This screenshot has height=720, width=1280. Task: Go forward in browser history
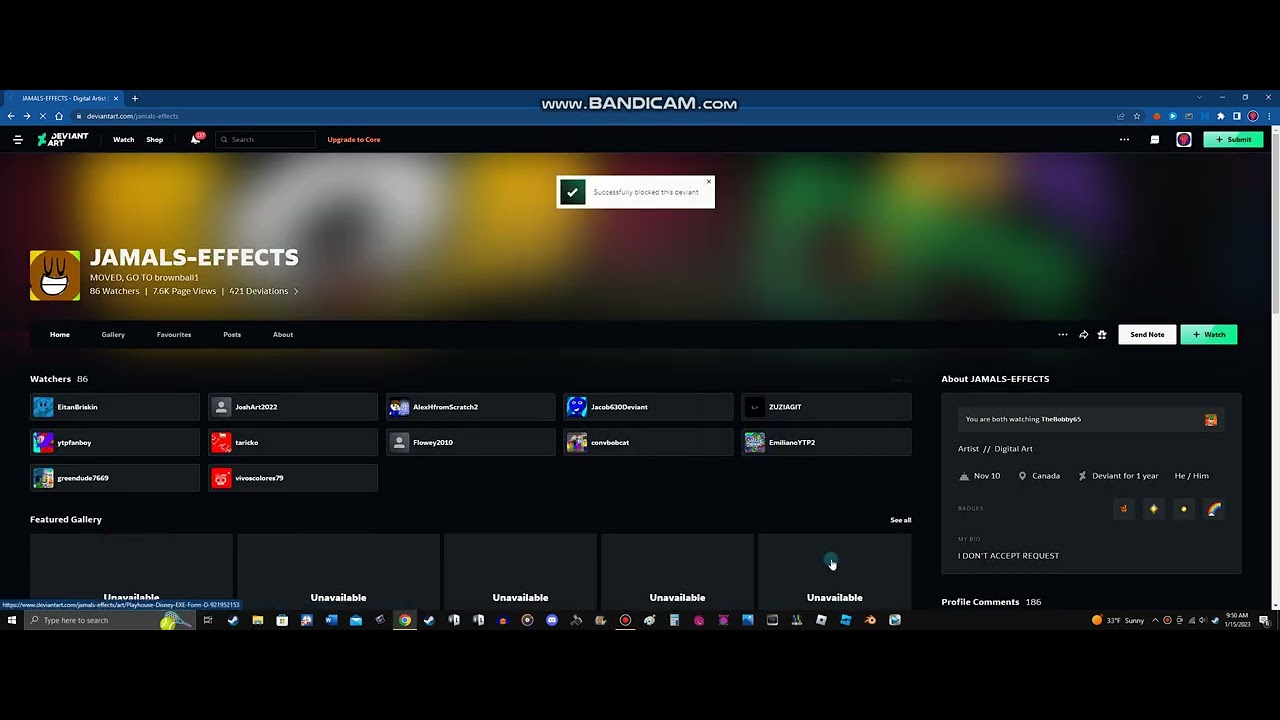27,116
